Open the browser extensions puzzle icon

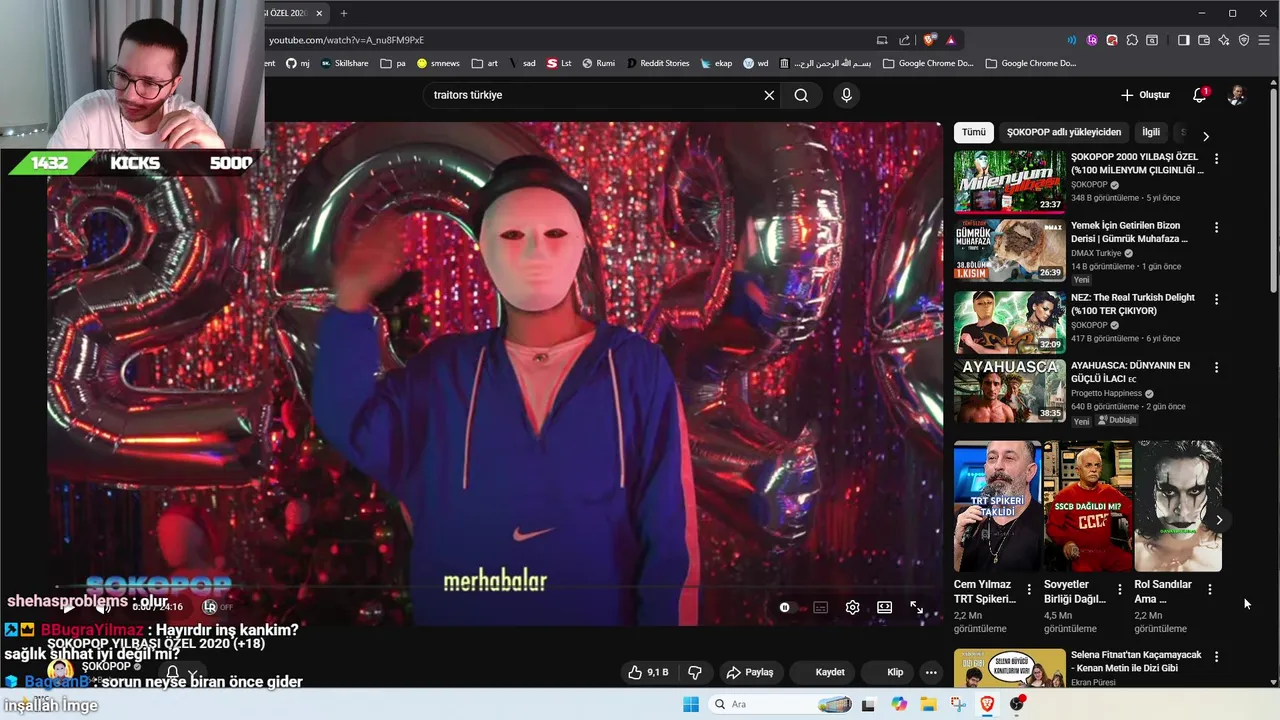click(1132, 40)
